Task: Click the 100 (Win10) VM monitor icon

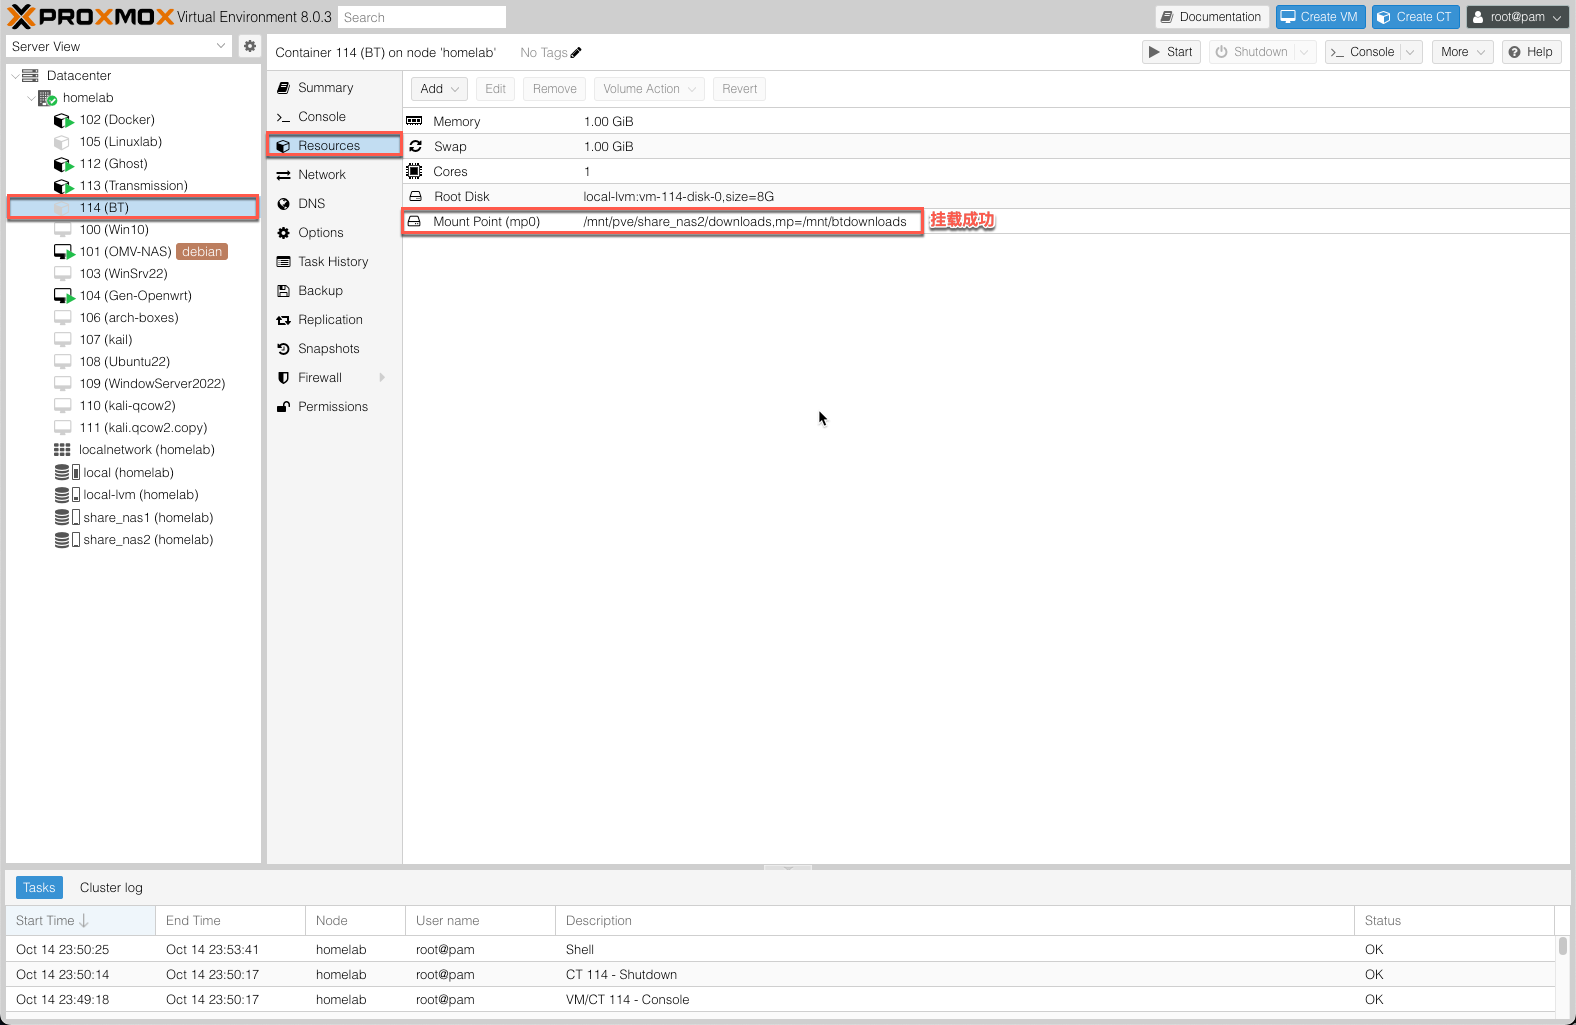Action: (62, 230)
